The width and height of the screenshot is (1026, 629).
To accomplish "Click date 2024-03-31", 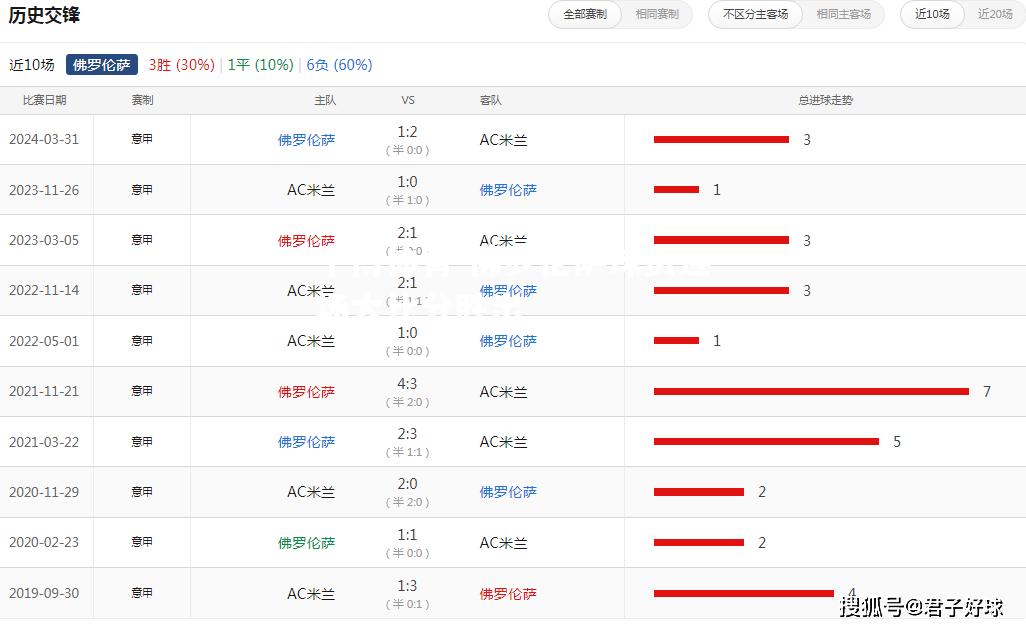I will coord(44,139).
